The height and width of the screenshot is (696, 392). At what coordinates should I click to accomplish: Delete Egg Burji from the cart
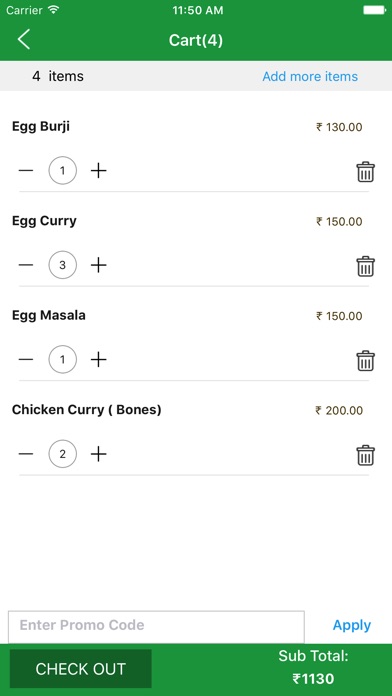(x=365, y=172)
